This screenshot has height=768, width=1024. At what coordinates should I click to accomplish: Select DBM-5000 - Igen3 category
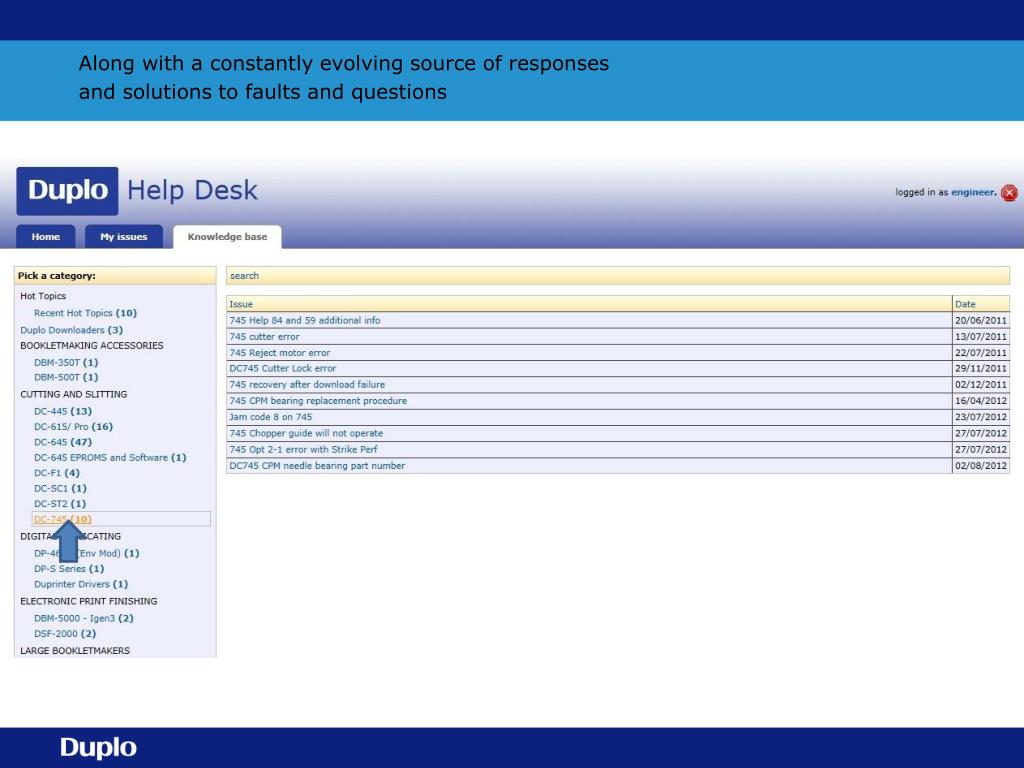coord(84,618)
